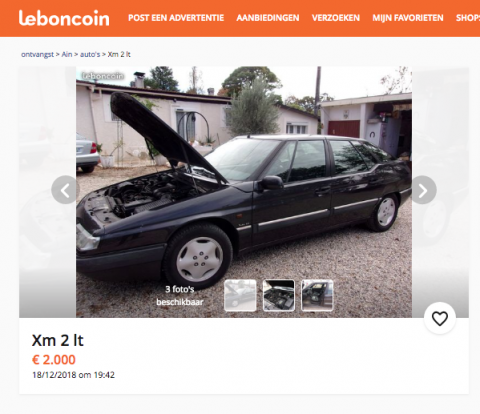Click the ontvangst breadcrumb link
This screenshot has width=480, height=414.
tap(37, 54)
